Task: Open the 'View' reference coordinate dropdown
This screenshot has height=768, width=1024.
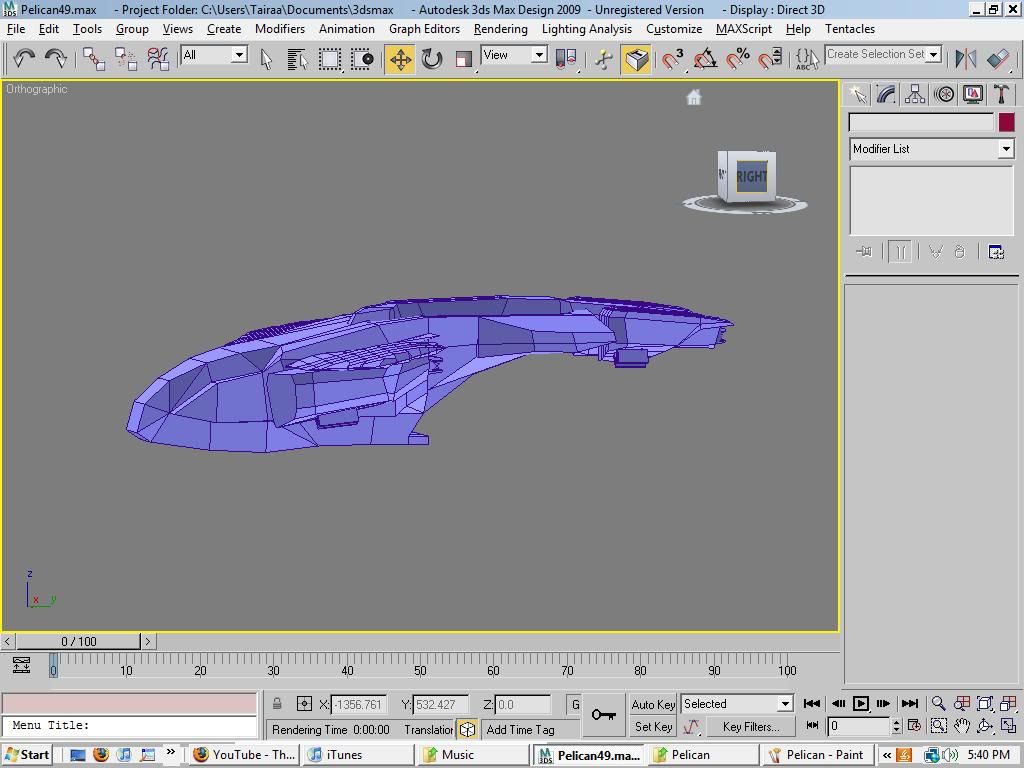Action: [x=514, y=55]
